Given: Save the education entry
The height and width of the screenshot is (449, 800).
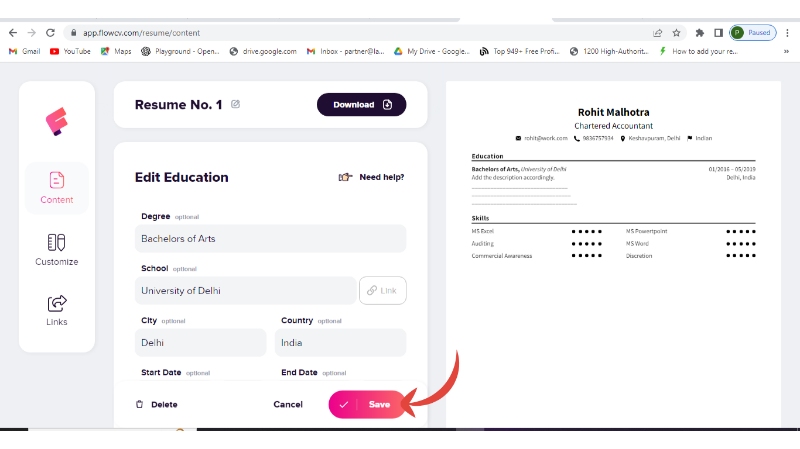Looking at the screenshot, I should [x=368, y=405].
